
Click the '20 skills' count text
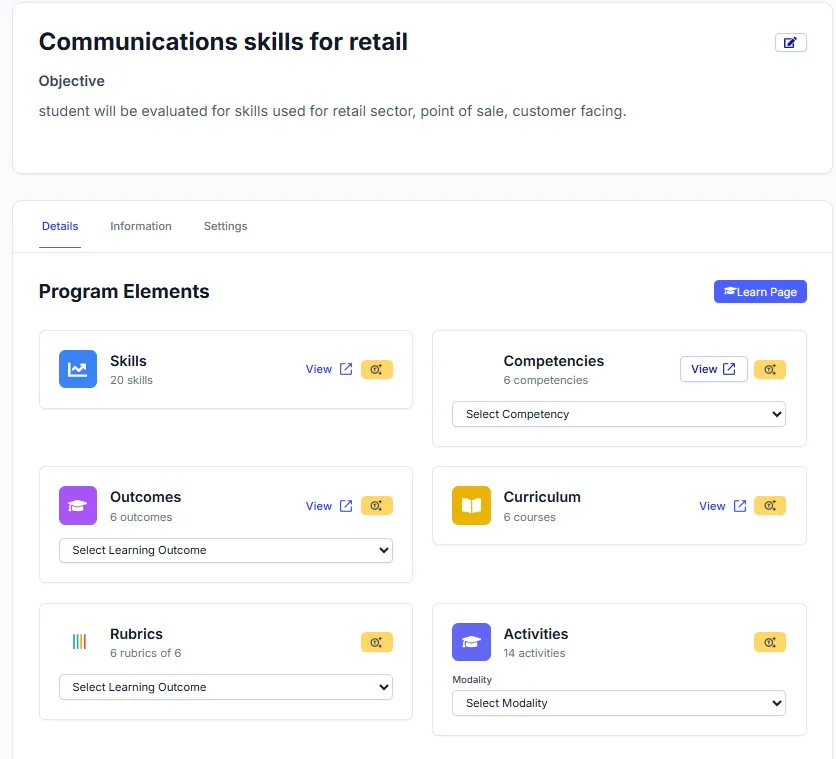click(131, 380)
